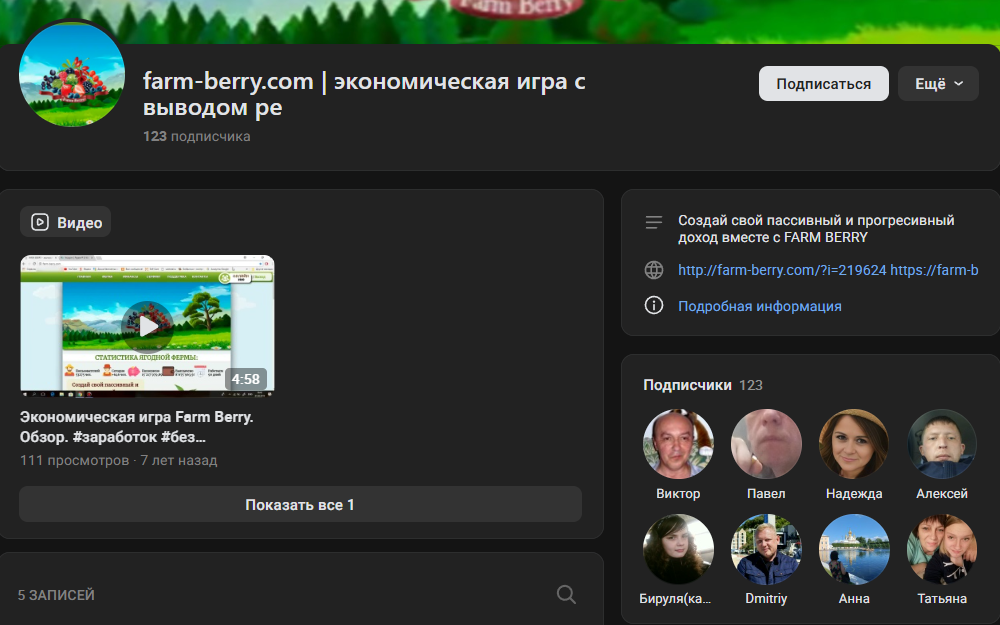Click the name Анна
1000x625 pixels.
(x=854, y=599)
